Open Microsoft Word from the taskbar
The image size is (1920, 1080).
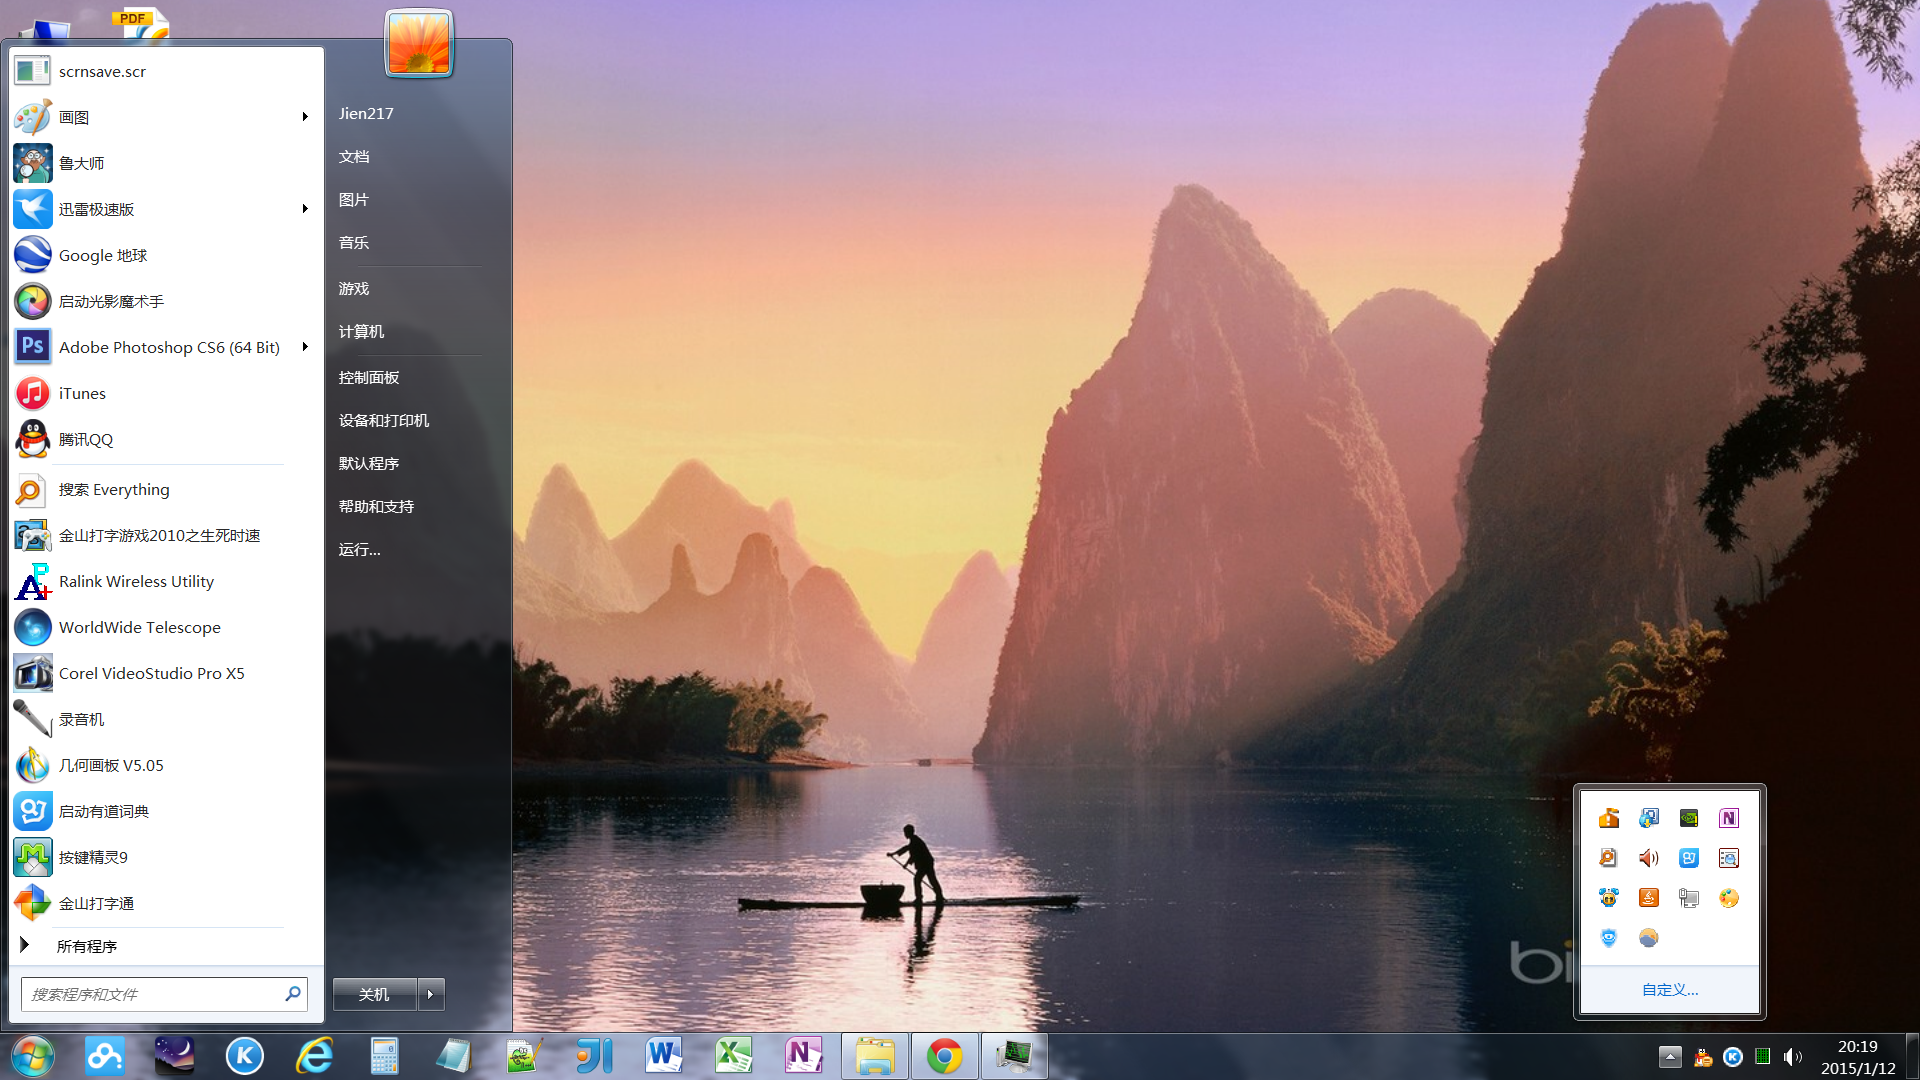pyautogui.click(x=664, y=1056)
